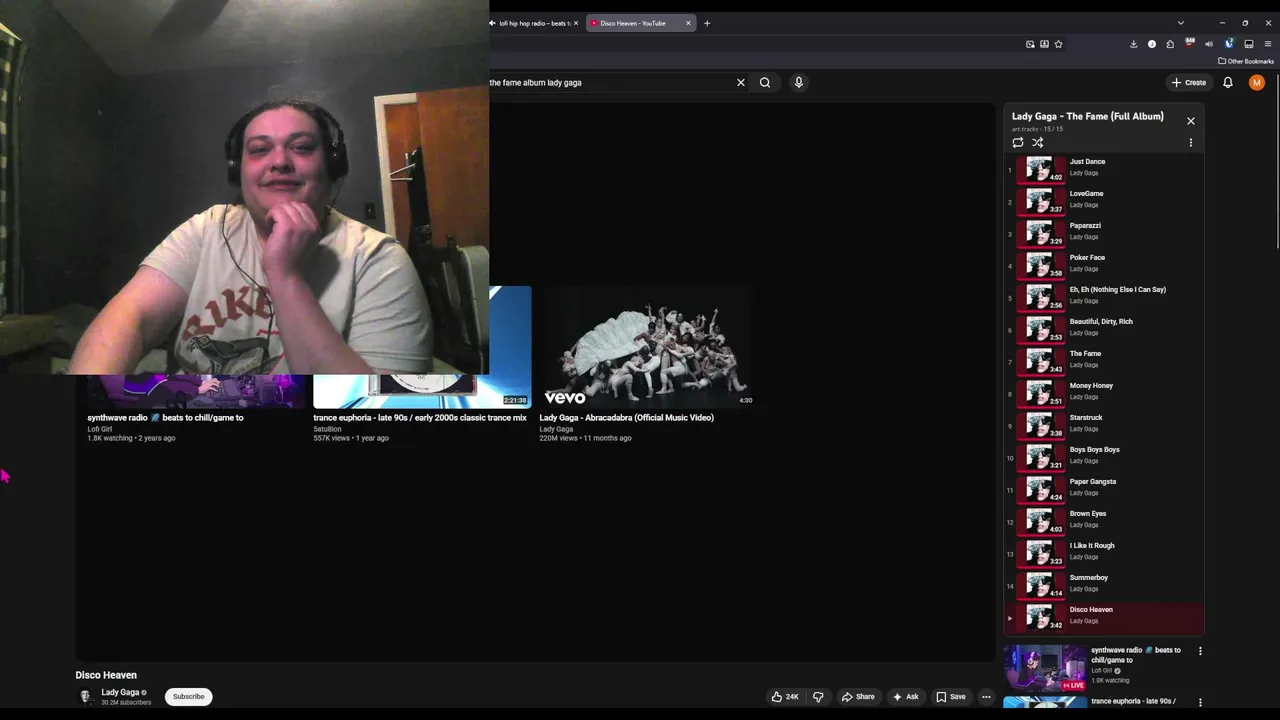Clear the YouTube search box text
The height and width of the screenshot is (720, 1280).
741,83
